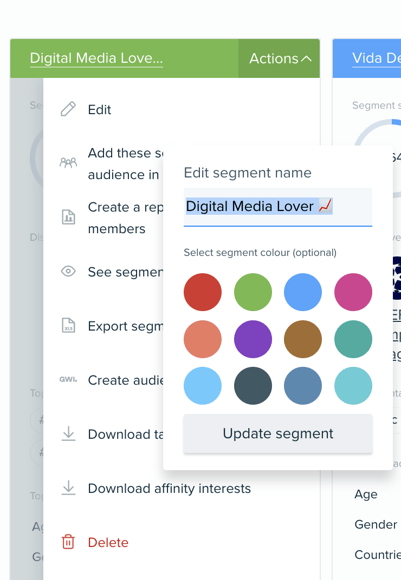Click the eye See segment icon
This screenshot has width=401, height=580.
pyautogui.click(x=68, y=271)
